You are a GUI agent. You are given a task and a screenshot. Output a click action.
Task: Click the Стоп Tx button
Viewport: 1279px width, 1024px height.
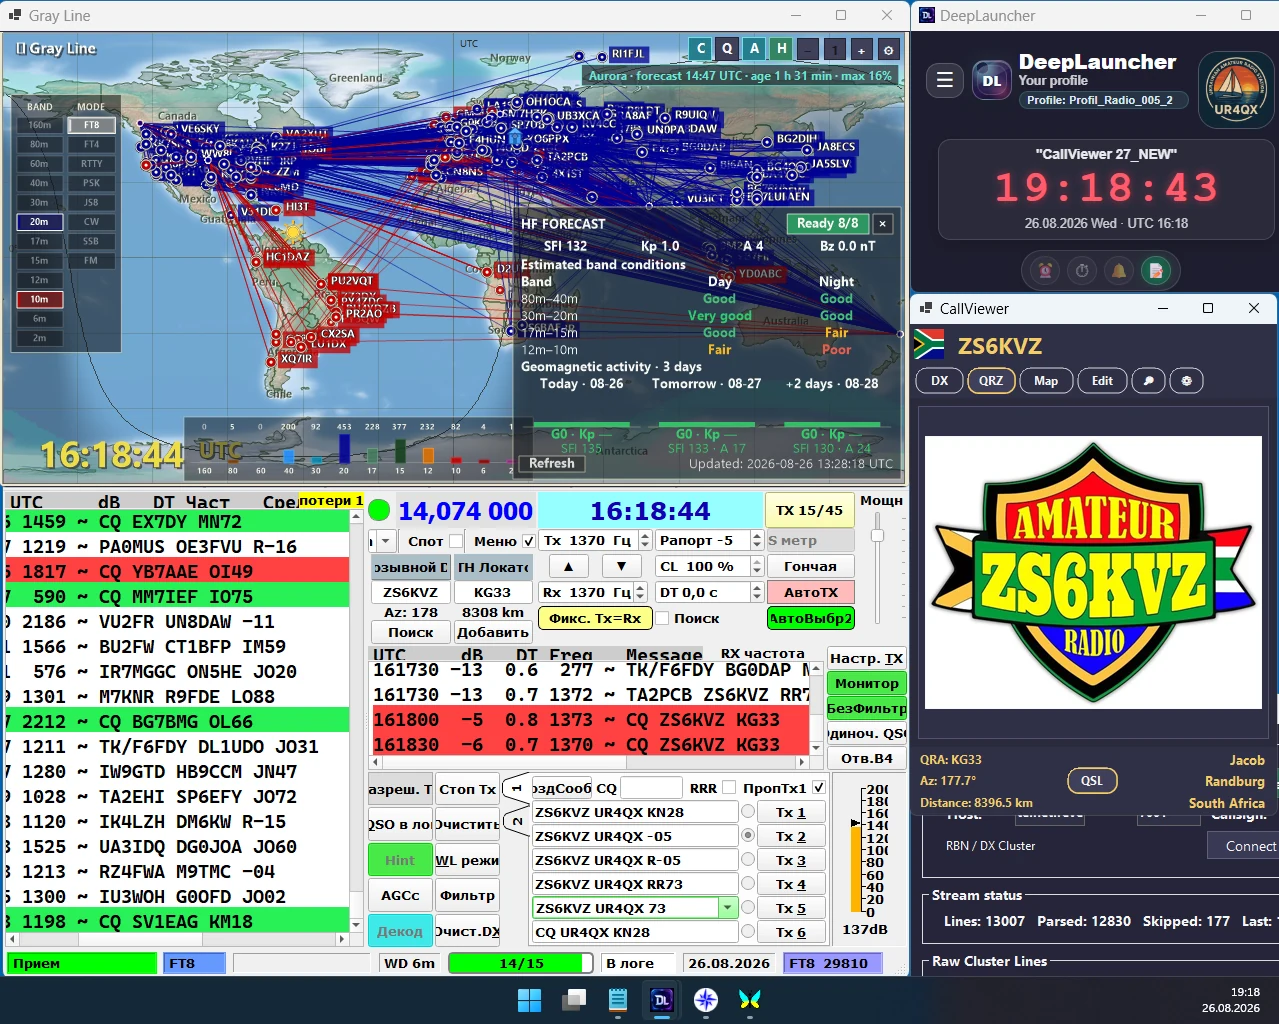467,789
